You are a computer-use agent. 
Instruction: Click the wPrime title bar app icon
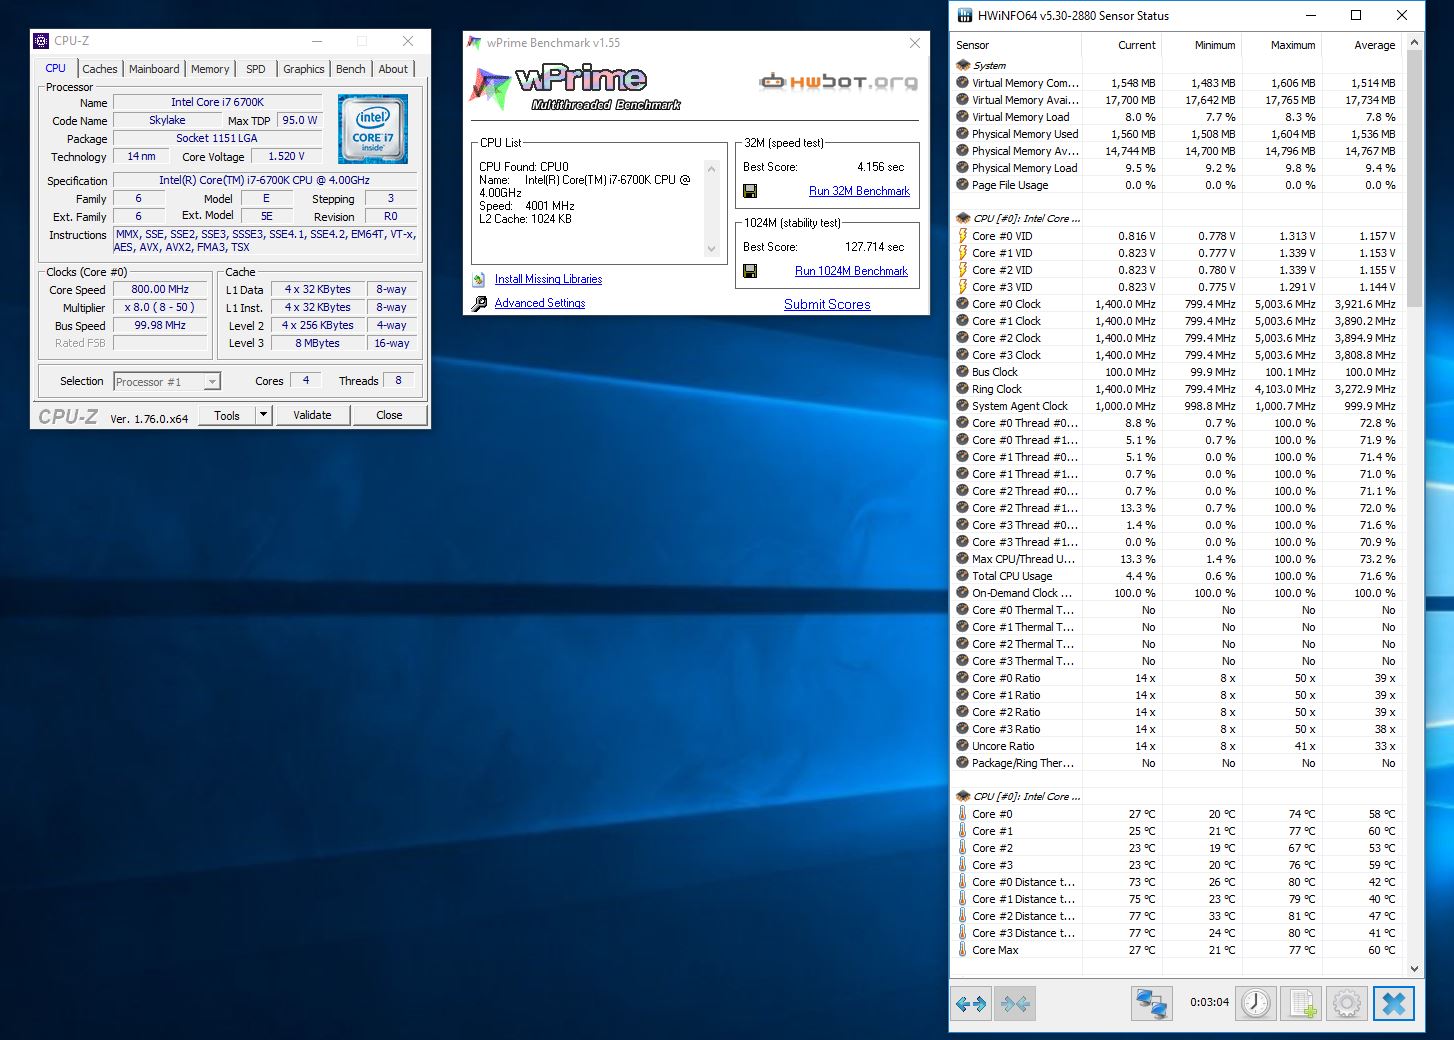point(475,43)
